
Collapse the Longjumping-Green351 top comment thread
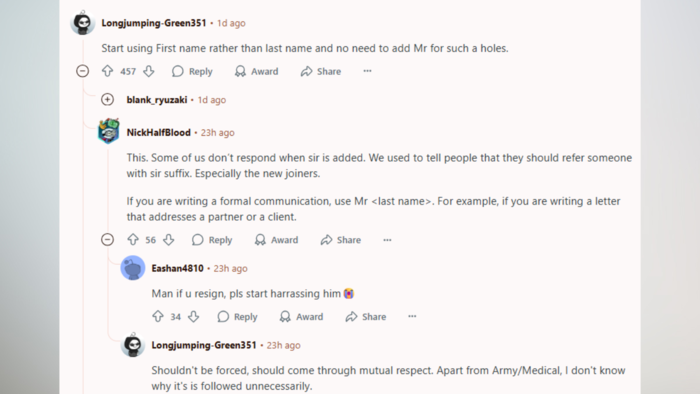click(x=83, y=71)
